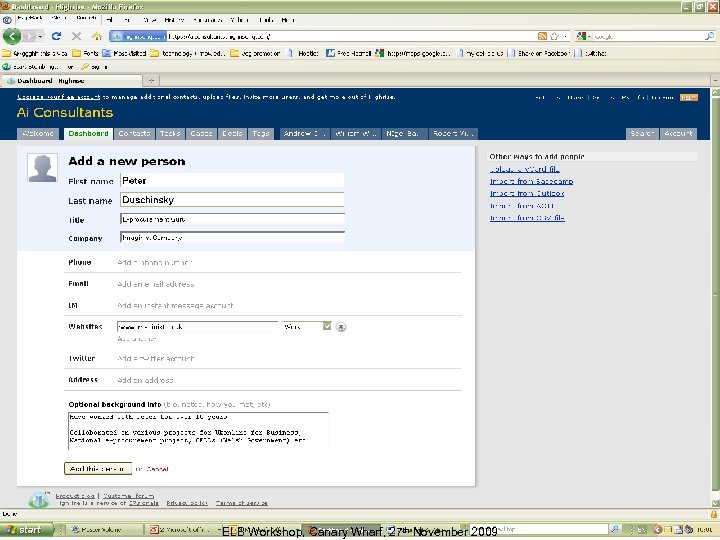Click Add a phone number placeholder
The width and height of the screenshot is (720, 540).
154,263
